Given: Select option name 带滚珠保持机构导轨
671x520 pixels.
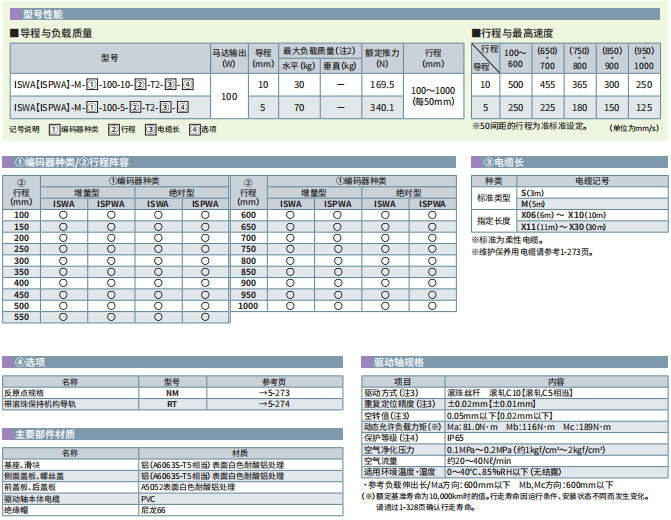Looking at the screenshot, I should pyautogui.click(x=40, y=404).
